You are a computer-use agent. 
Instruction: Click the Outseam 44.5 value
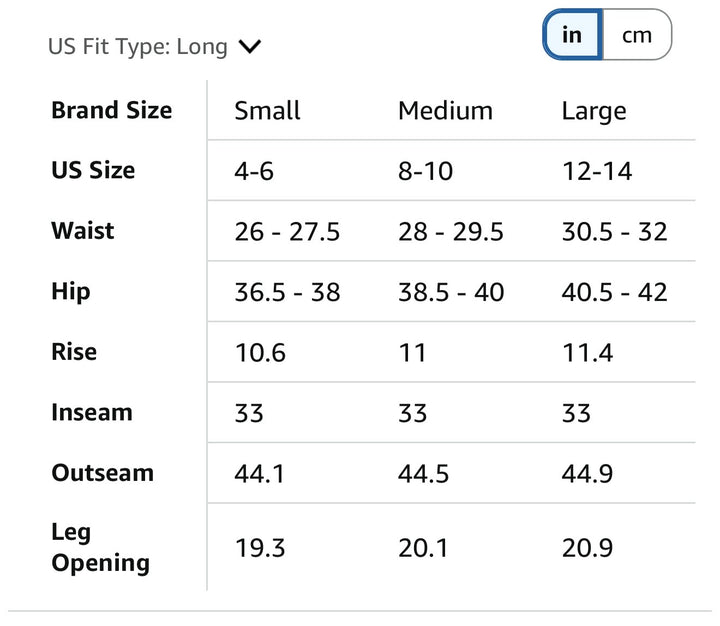423,474
